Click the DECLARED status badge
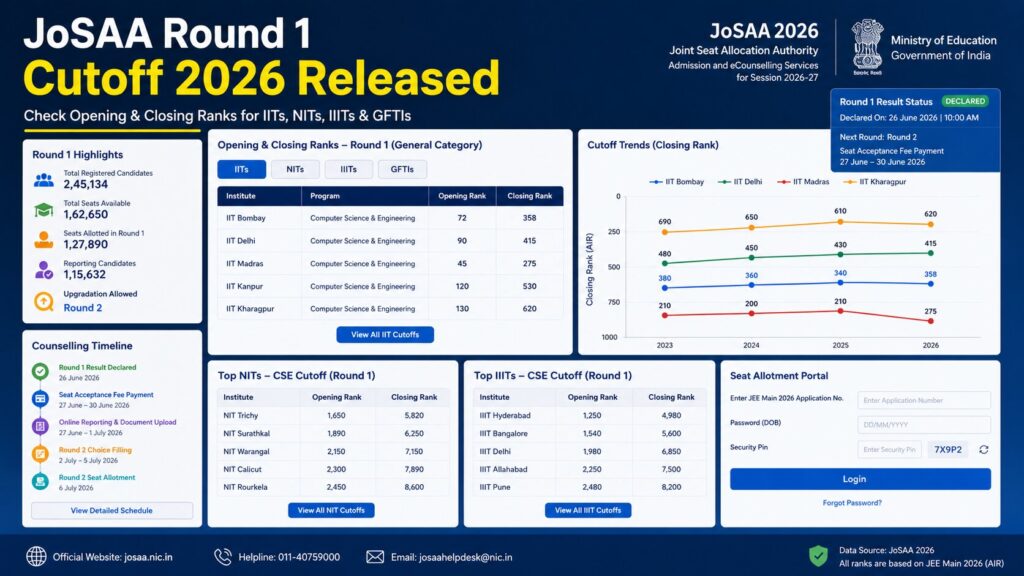The width and height of the screenshot is (1024, 576). 965,101
